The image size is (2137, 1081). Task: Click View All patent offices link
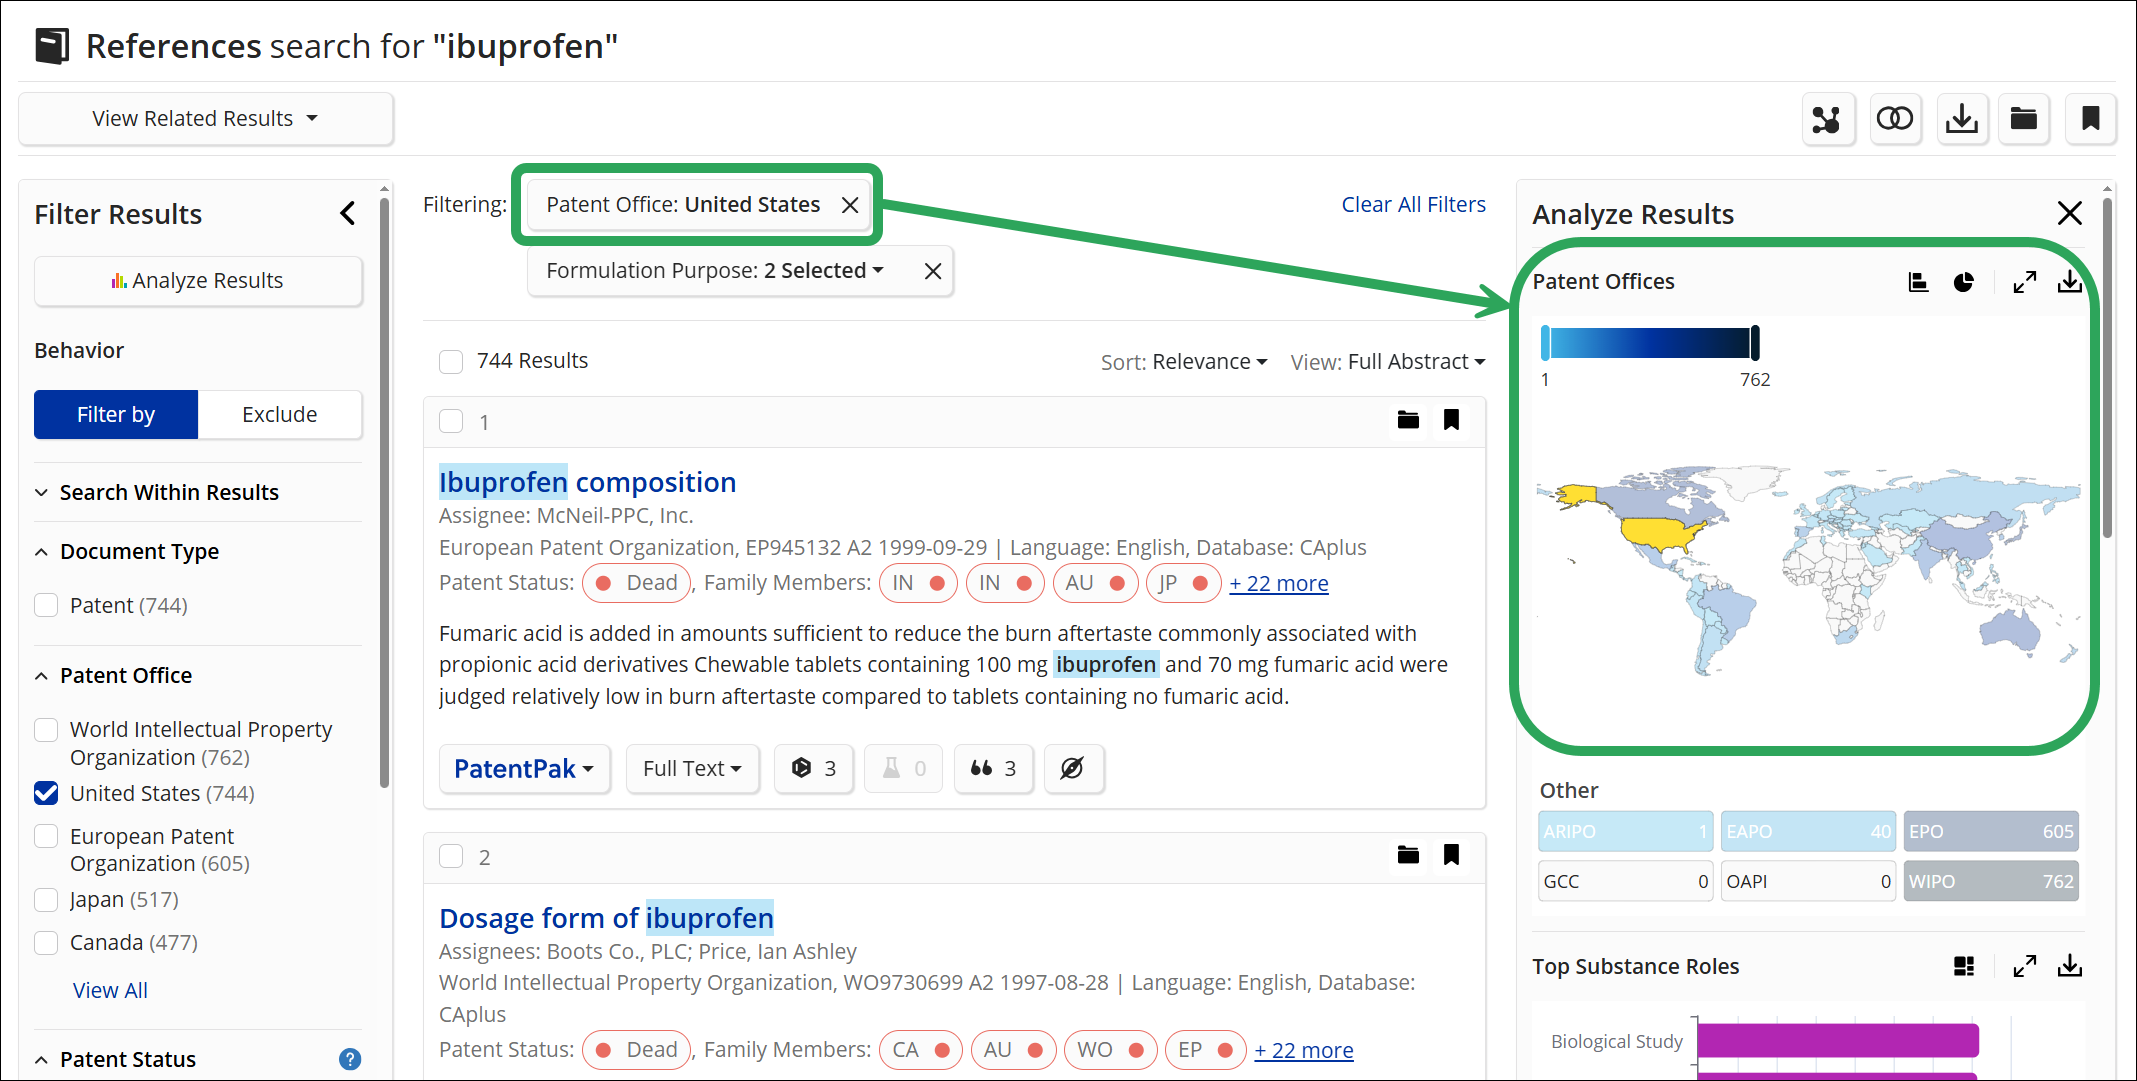110,990
